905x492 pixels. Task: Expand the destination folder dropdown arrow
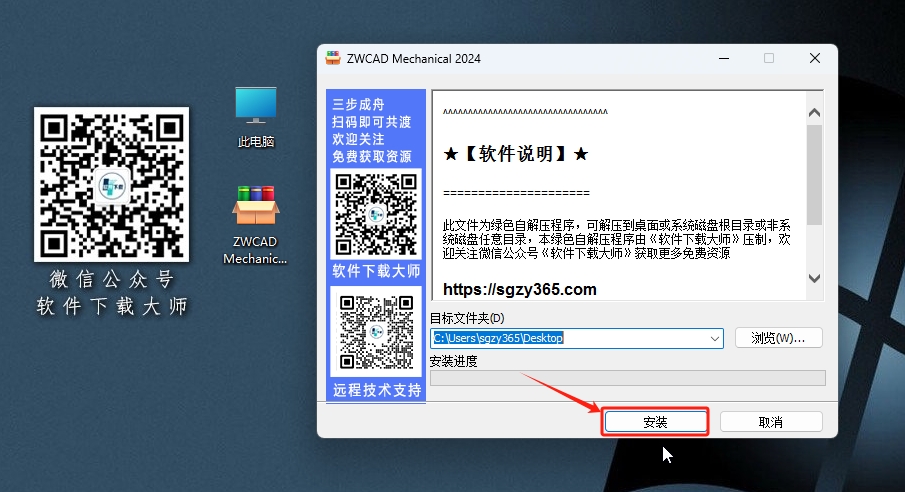coord(715,338)
